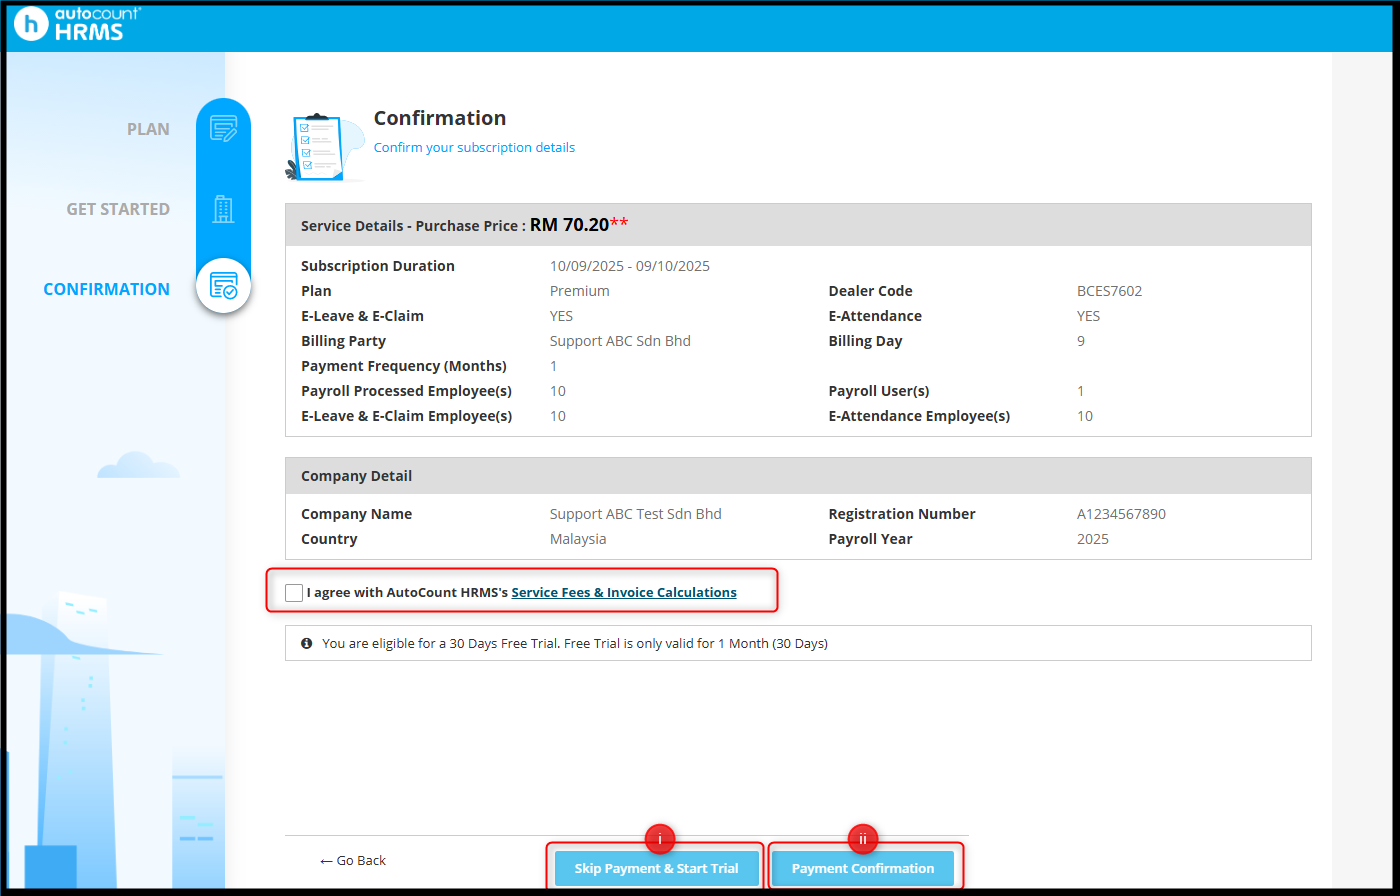
Task: Click the Payment Frequency (Months) label
Action: [x=404, y=366]
